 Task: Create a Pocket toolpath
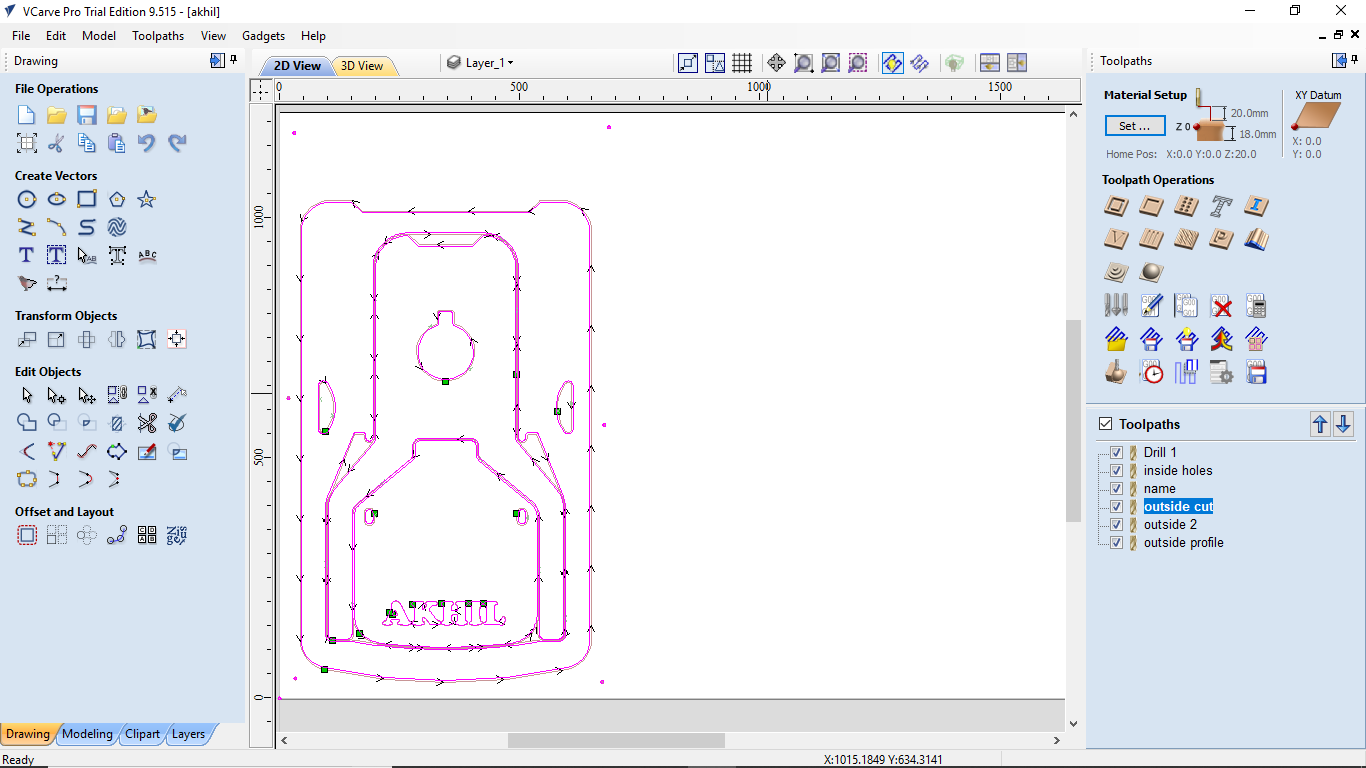[x=1151, y=207]
